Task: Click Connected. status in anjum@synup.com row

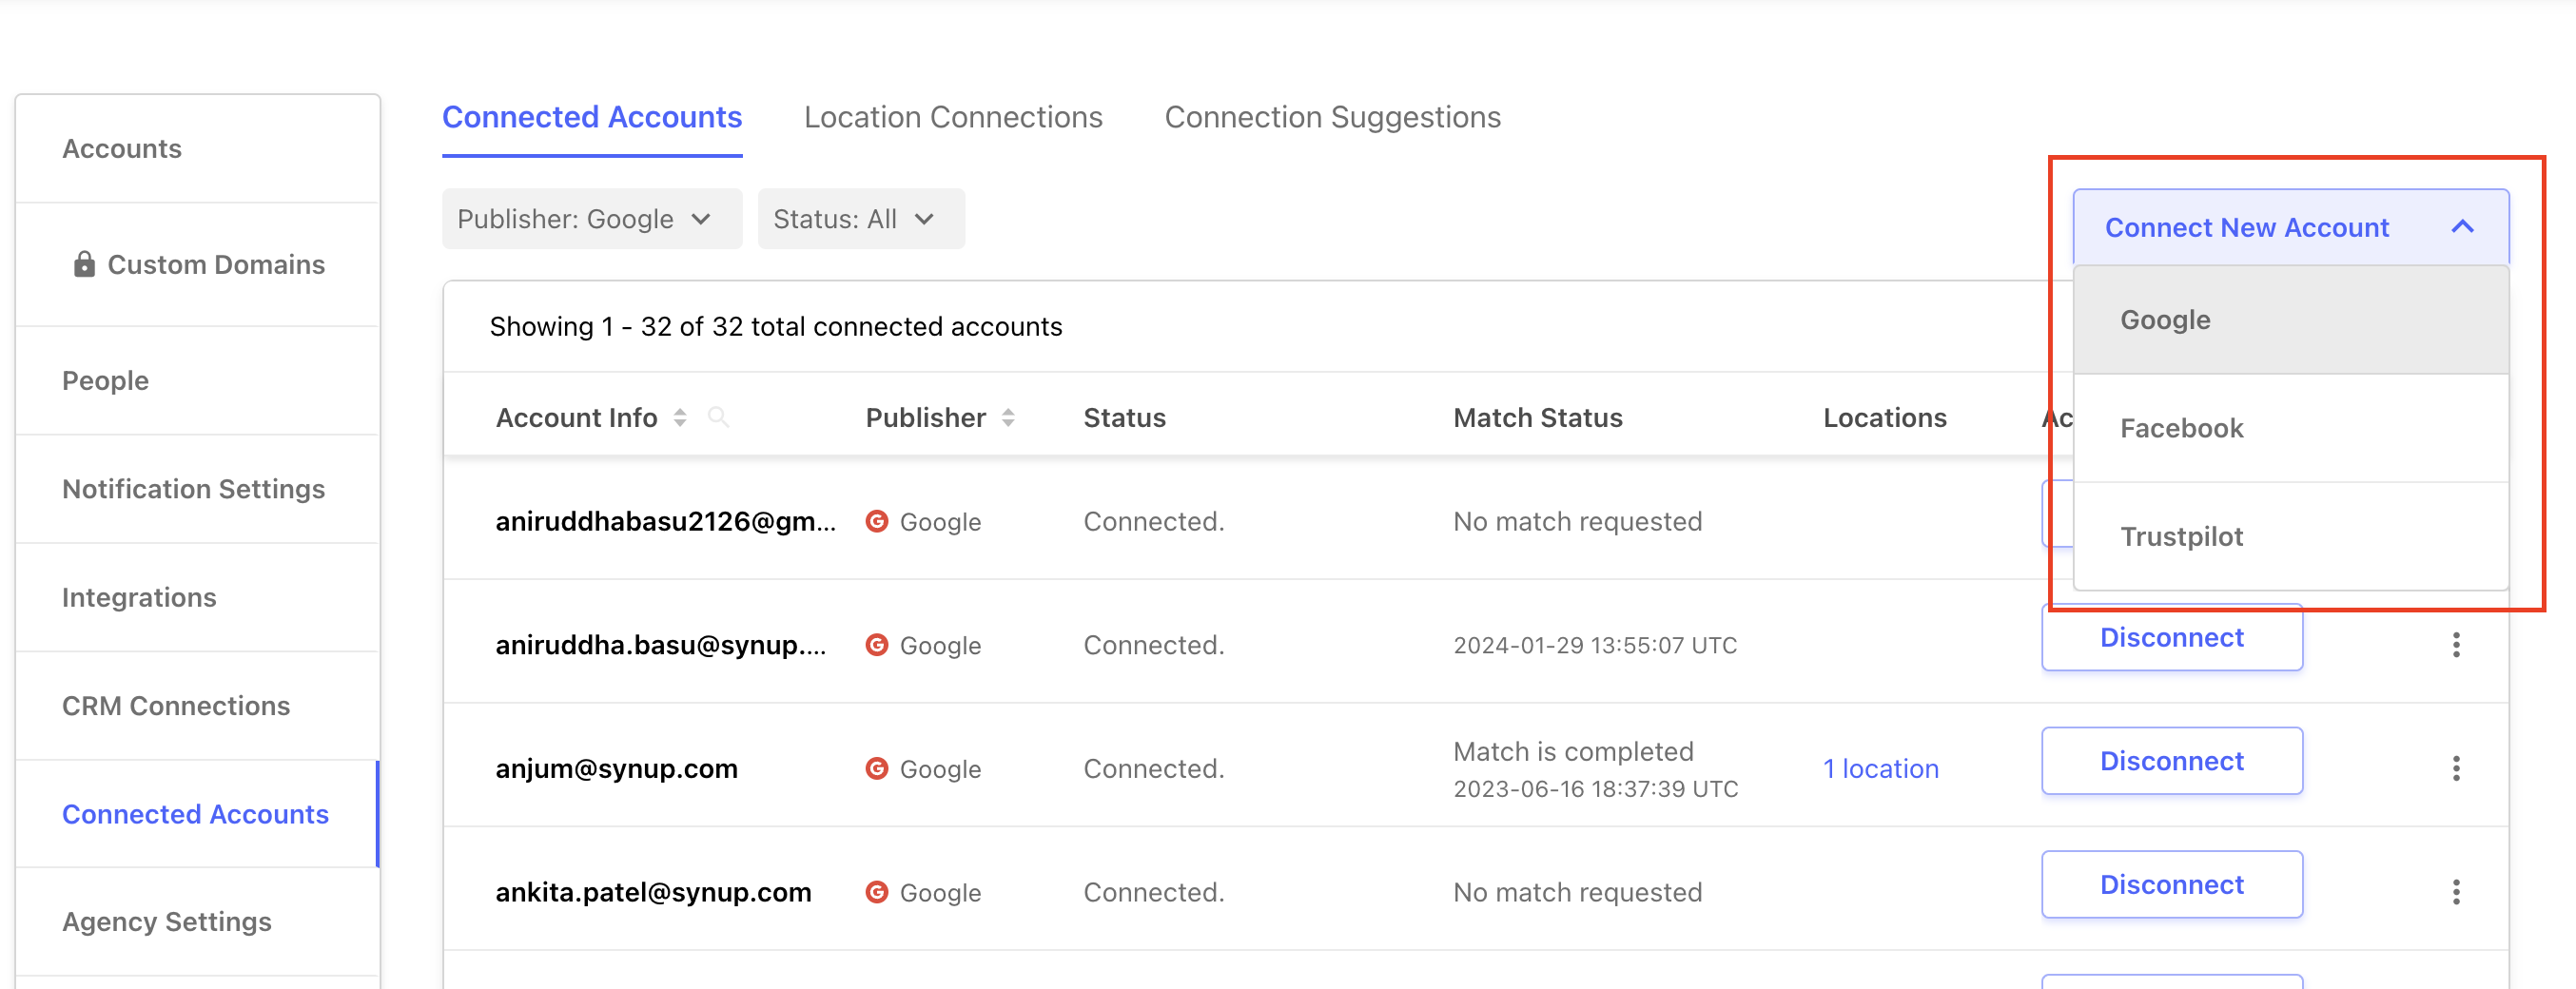Action: 1153,768
